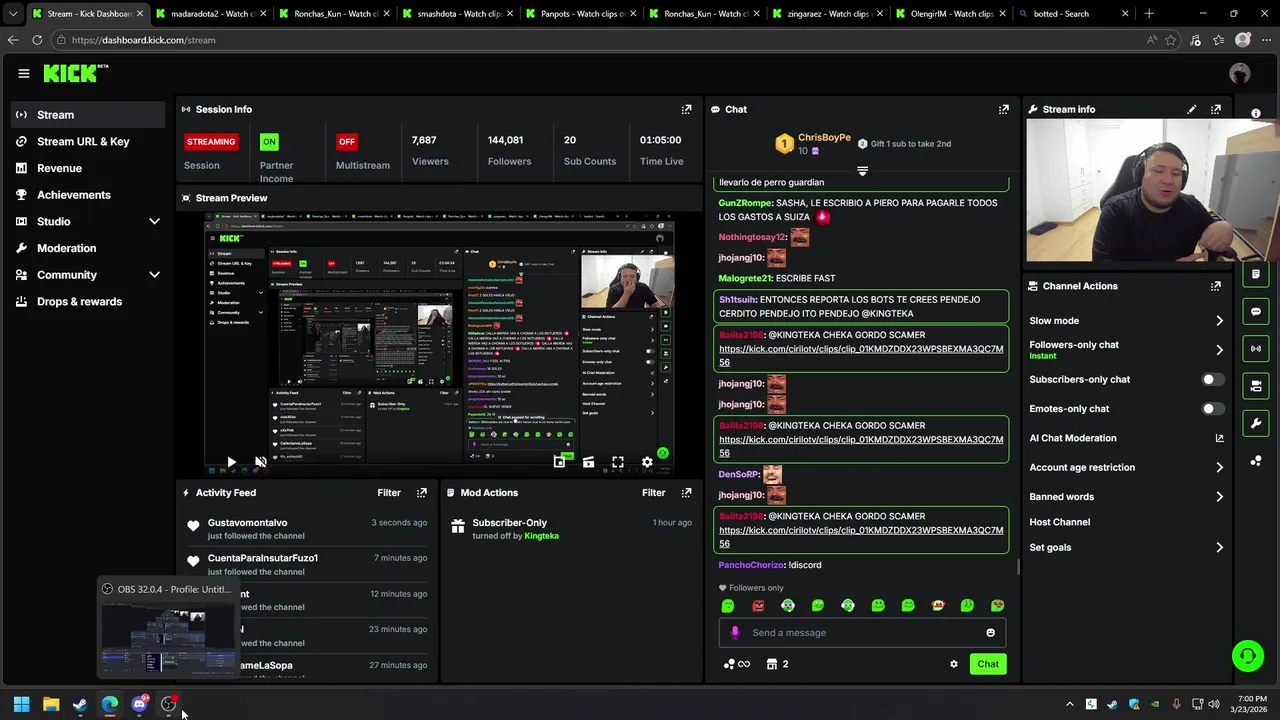Pop out the Activity Feed panel
The width and height of the screenshot is (1280, 720).
[x=421, y=492]
